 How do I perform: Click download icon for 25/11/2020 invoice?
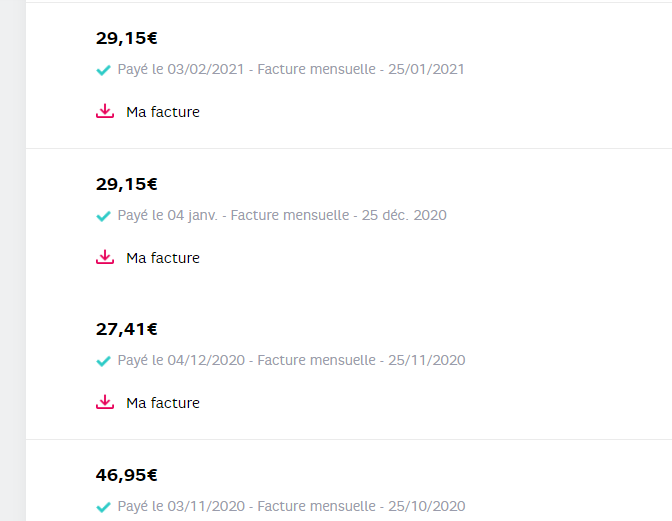tap(105, 403)
